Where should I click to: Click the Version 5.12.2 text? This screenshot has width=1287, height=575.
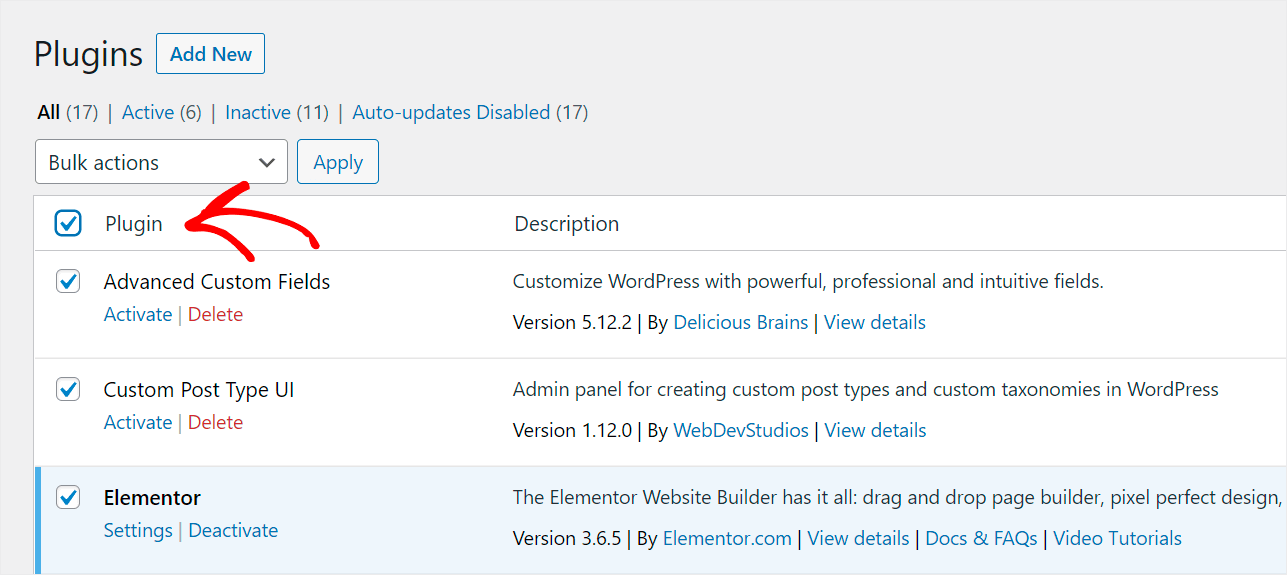(x=572, y=322)
